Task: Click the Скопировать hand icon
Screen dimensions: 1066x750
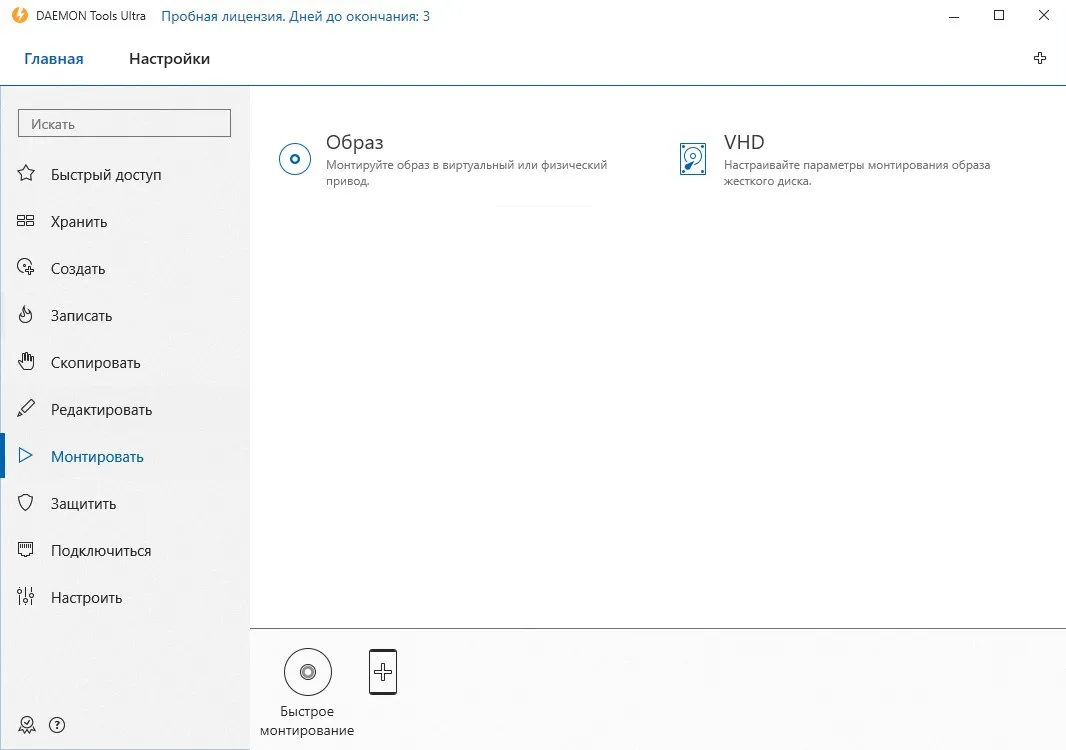Action: 26,361
